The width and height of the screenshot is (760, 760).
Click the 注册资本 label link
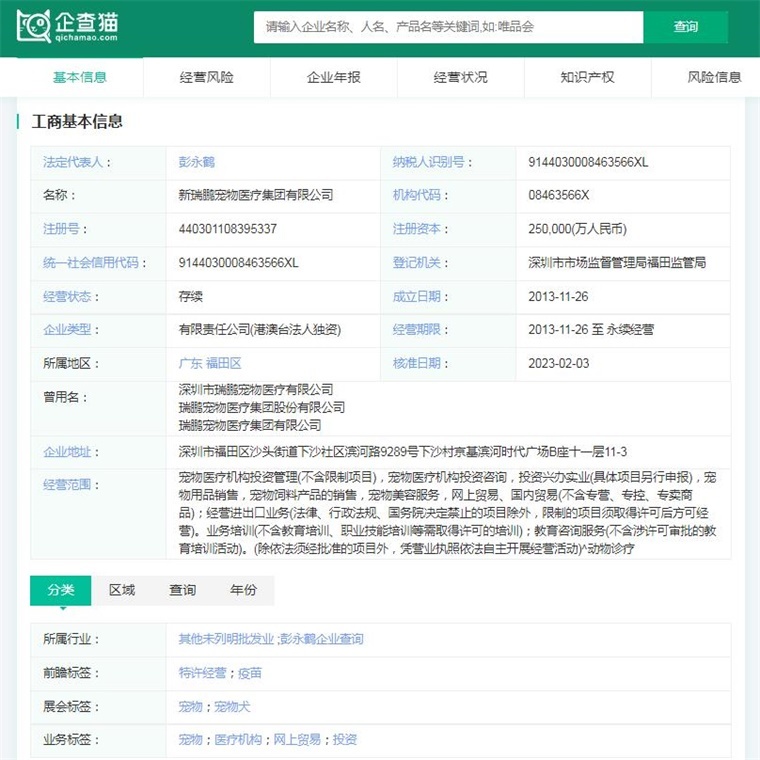point(416,228)
